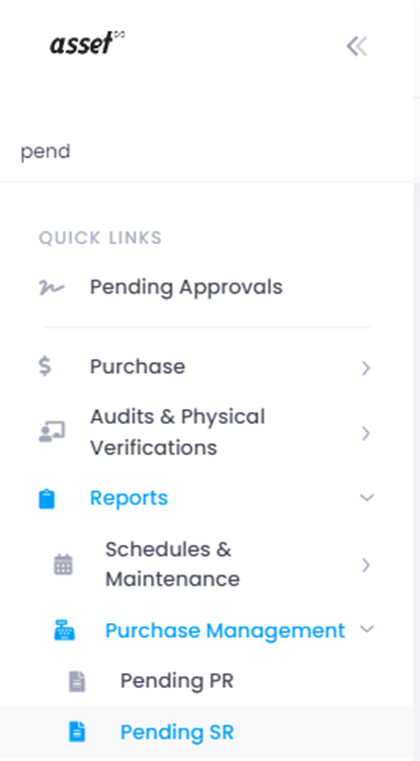Click the Reports clipboard icon
The image size is (420, 761).
click(47, 499)
